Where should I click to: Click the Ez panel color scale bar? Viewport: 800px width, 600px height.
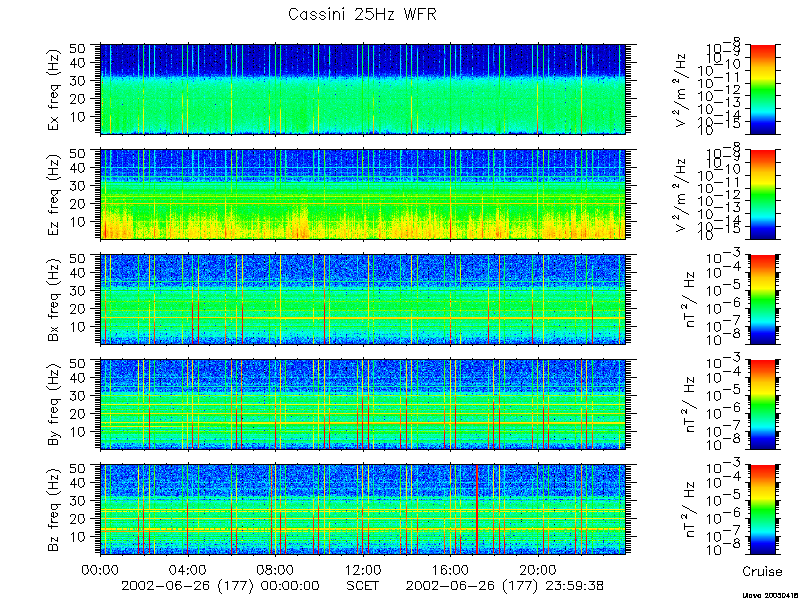(x=762, y=194)
